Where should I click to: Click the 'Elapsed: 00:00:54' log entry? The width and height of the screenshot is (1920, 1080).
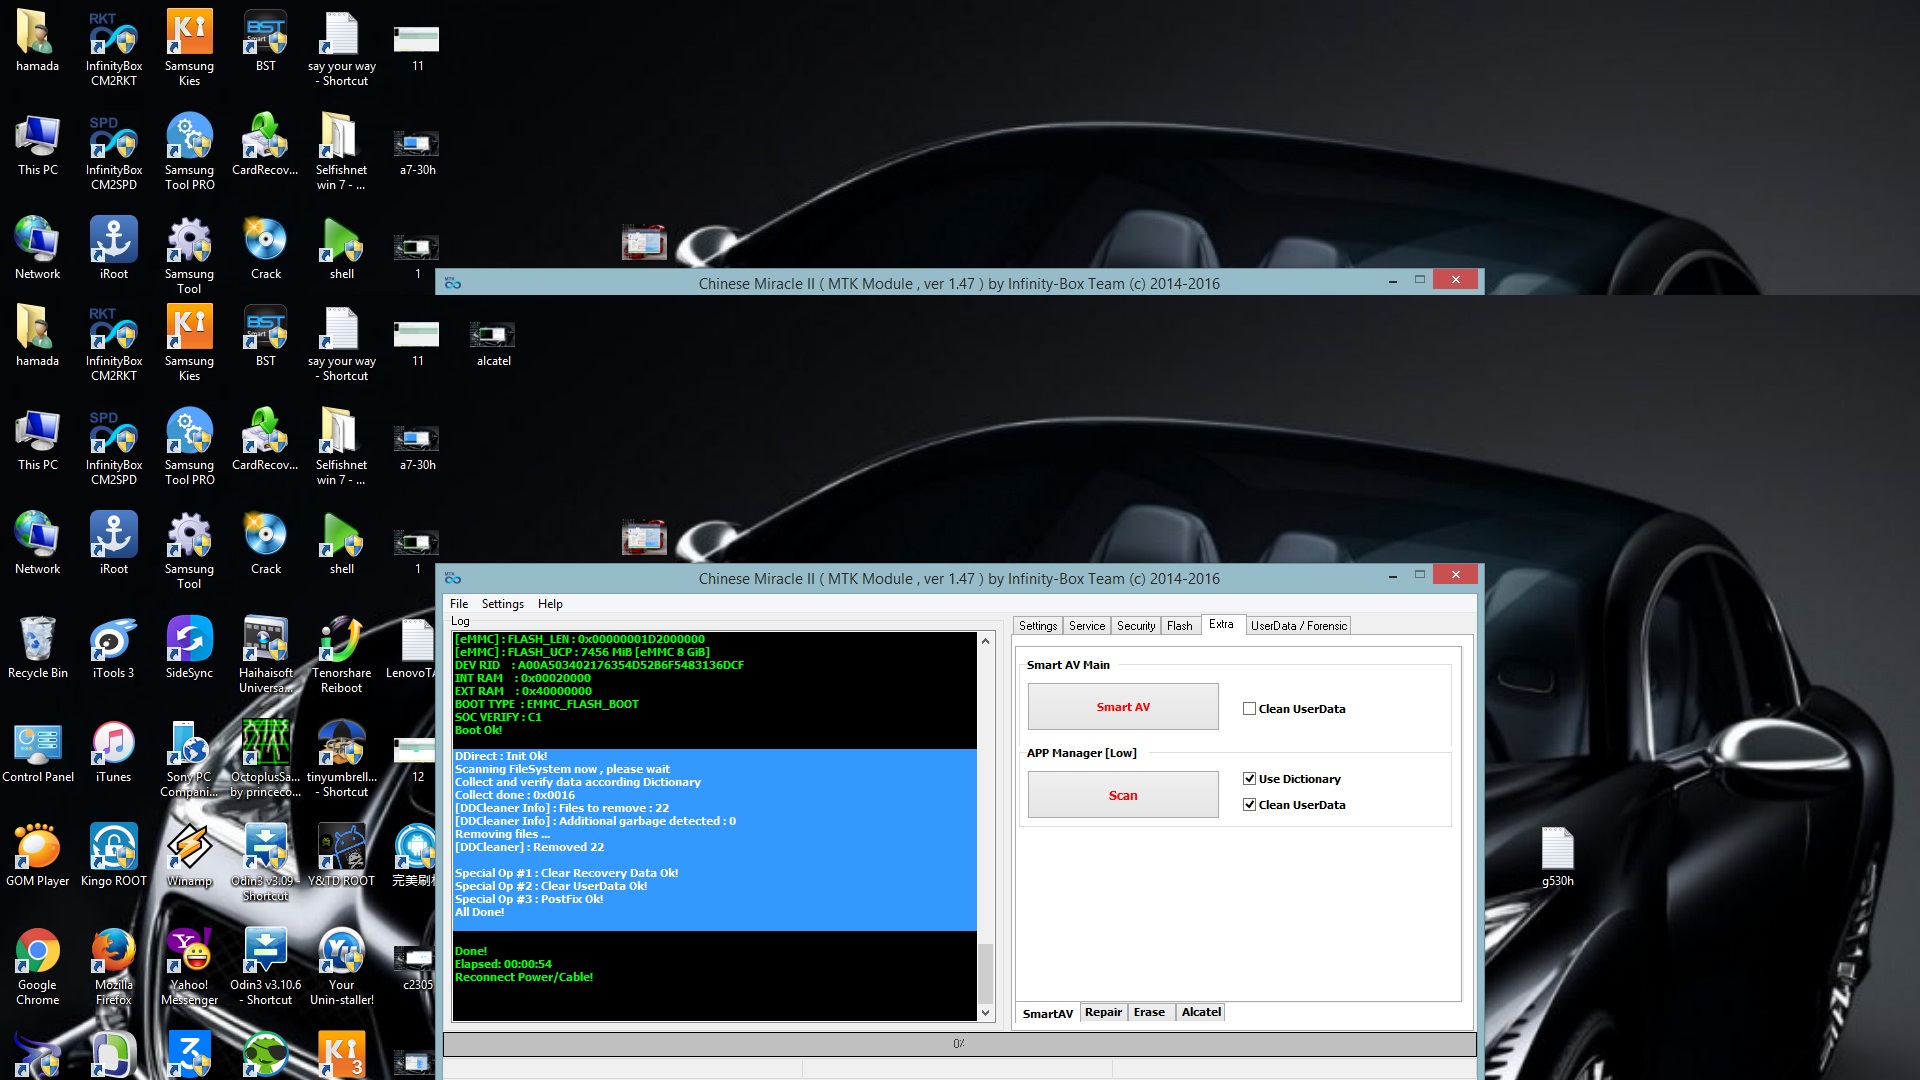[503, 964]
